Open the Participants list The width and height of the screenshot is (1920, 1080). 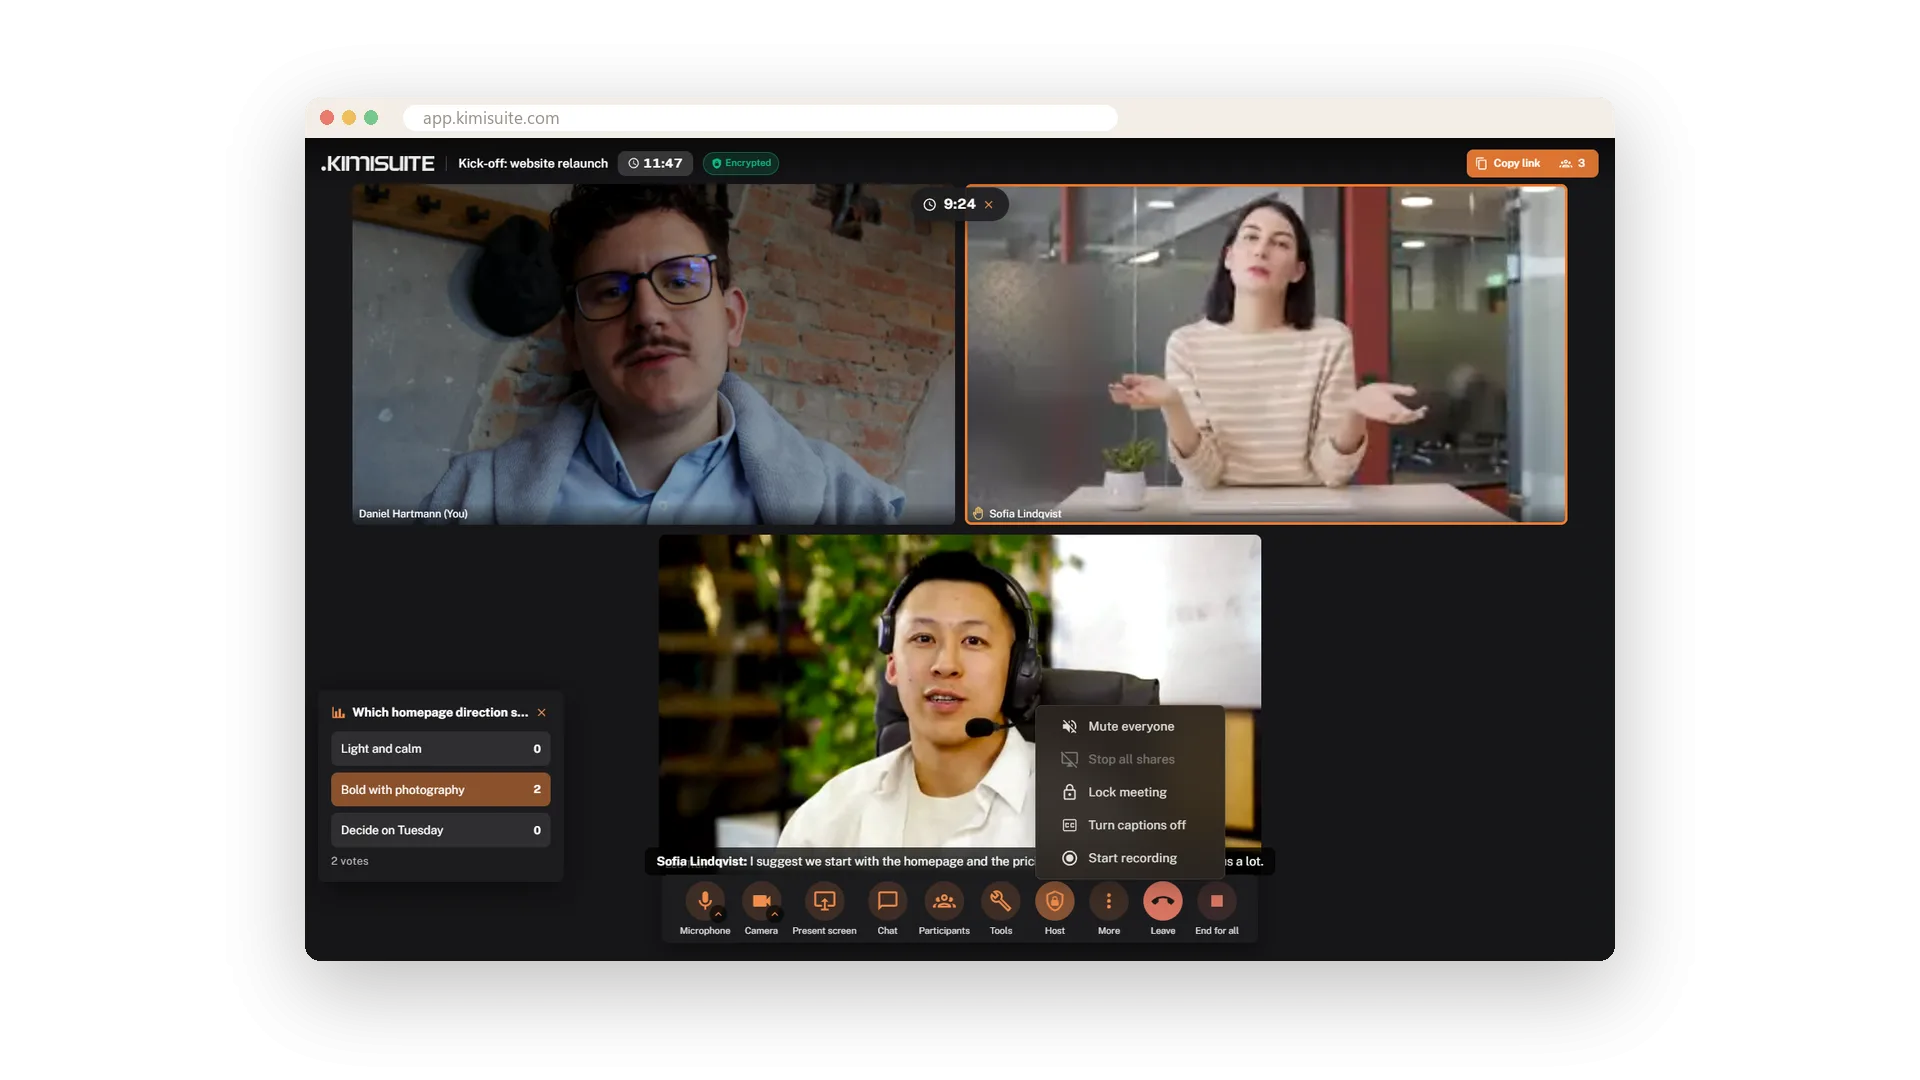[944, 901]
